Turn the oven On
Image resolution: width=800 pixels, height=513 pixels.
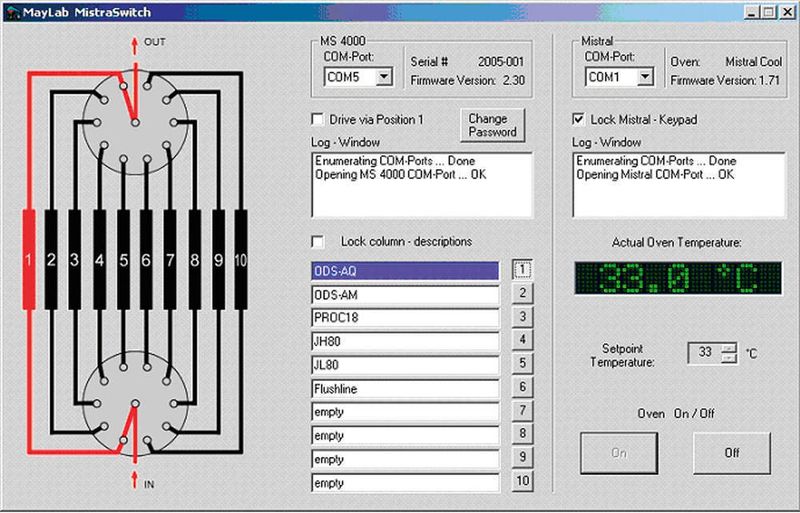pyautogui.click(x=619, y=453)
